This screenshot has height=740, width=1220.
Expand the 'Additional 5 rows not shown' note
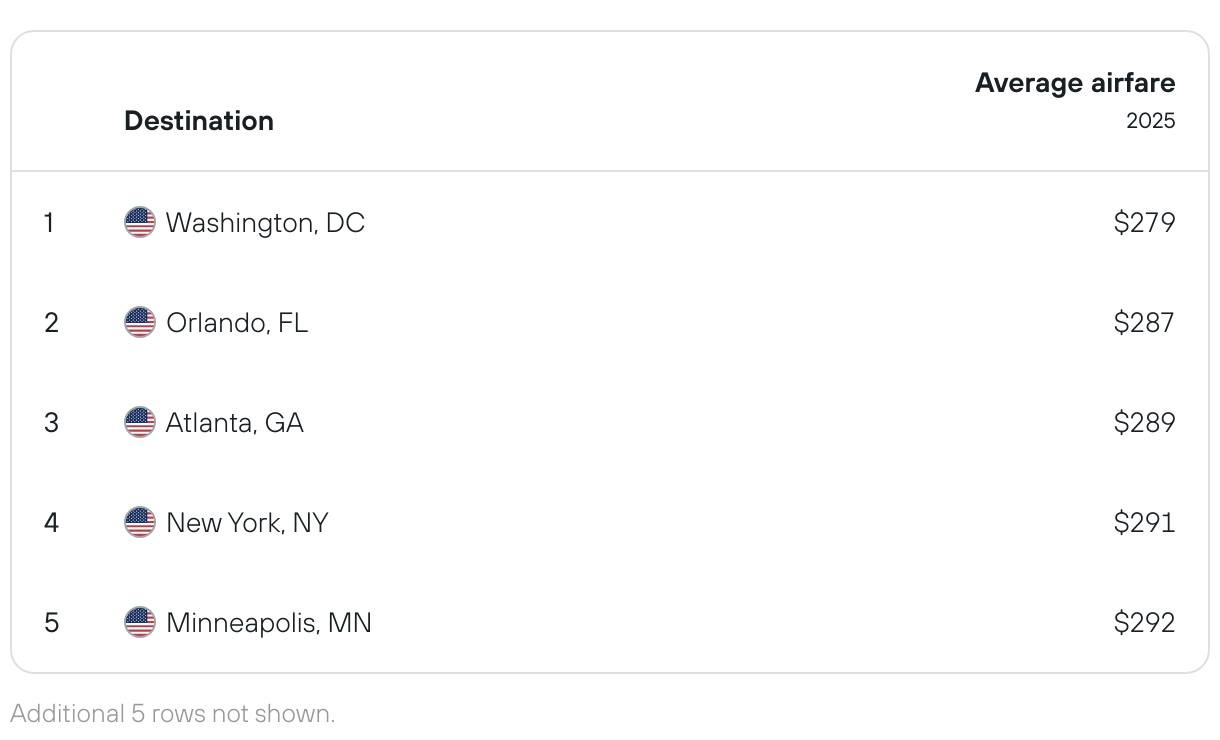click(173, 714)
